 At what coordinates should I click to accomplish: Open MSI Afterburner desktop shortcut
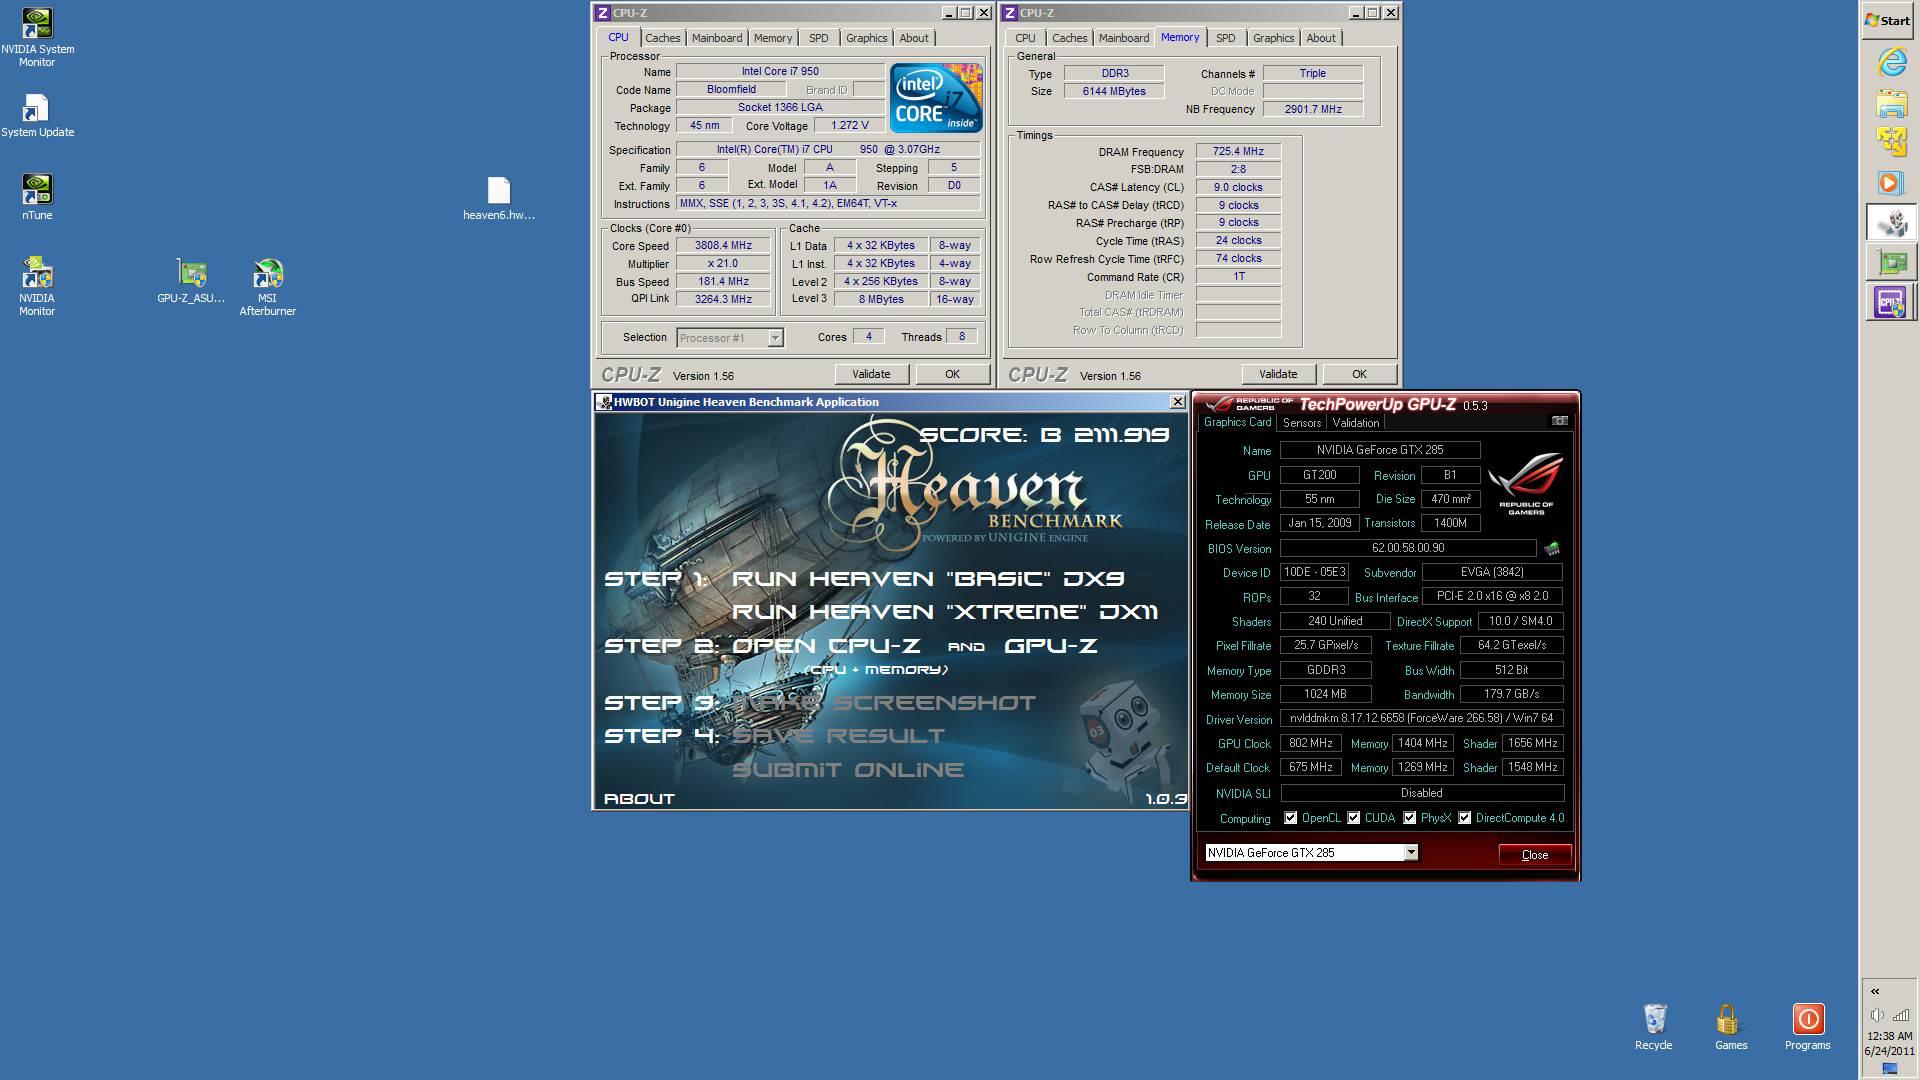[267, 286]
